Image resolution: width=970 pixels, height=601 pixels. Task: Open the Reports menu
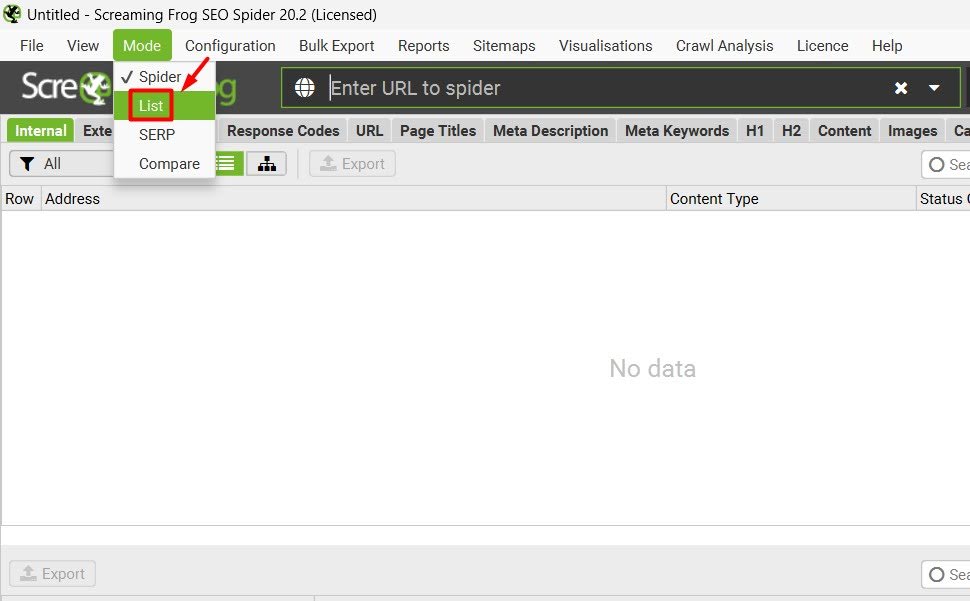click(423, 46)
